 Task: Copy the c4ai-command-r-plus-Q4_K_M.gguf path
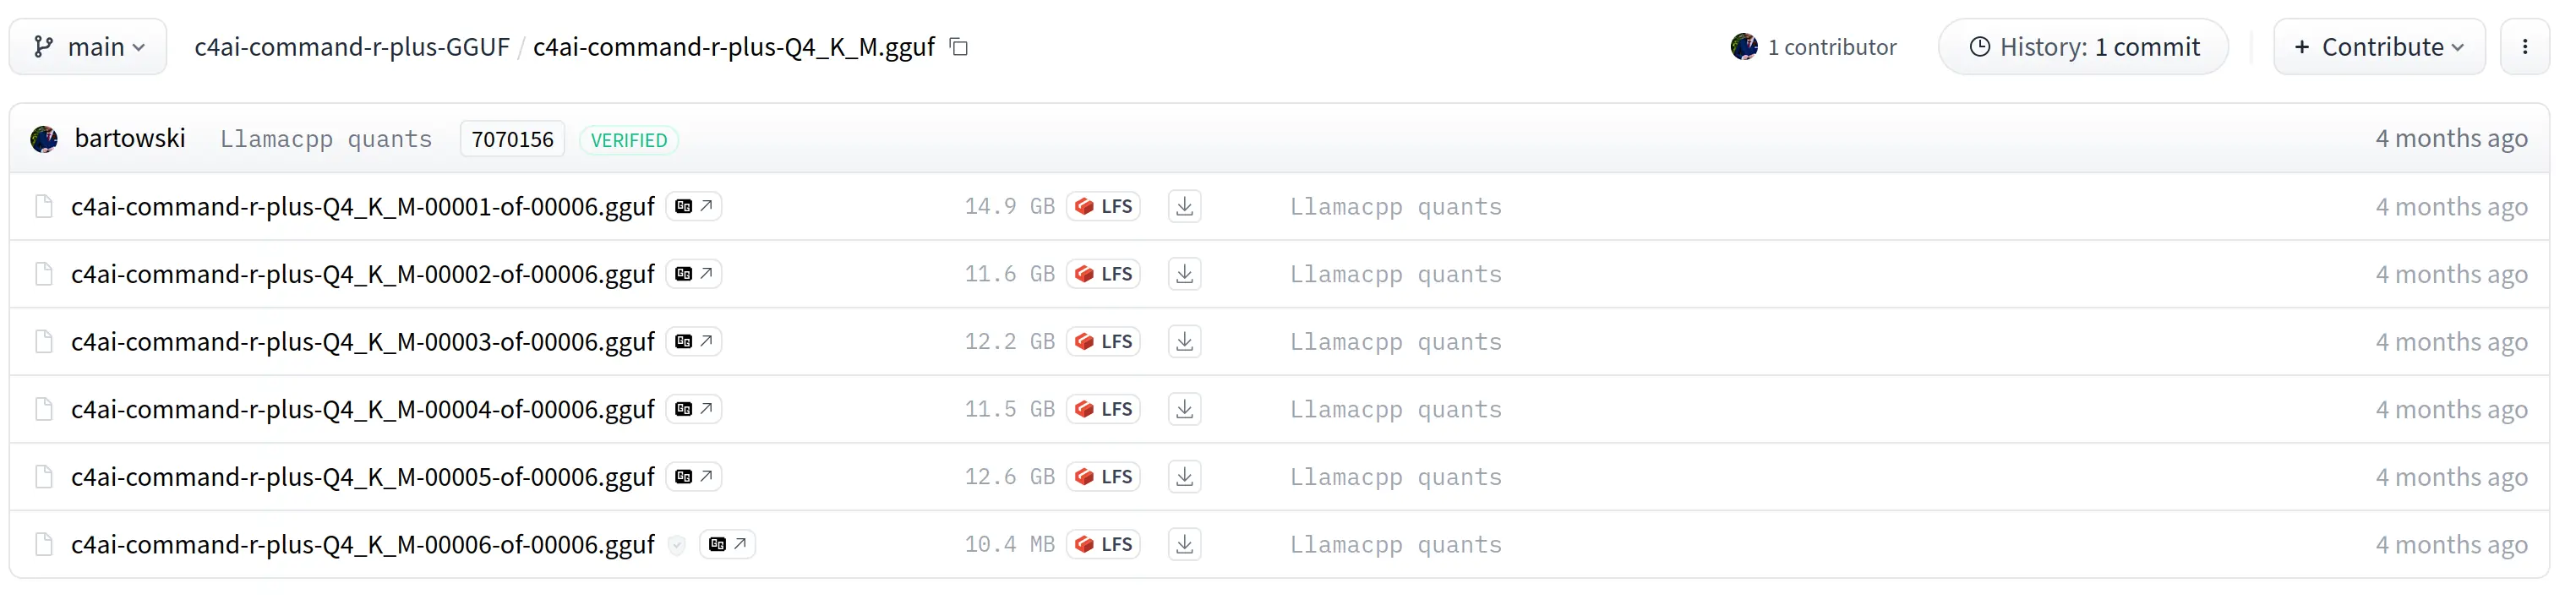[x=959, y=47]
